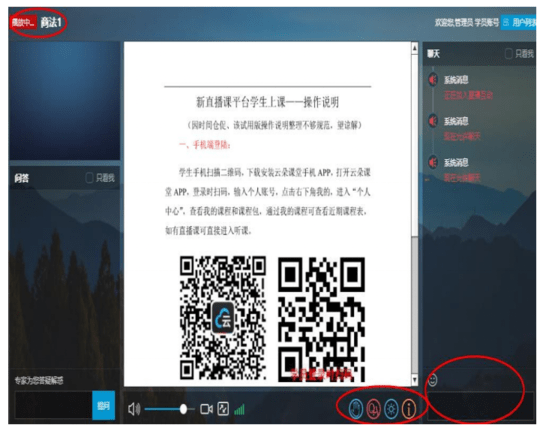This screenshot has height=431, width=540.
Task: Click the scroll up arrow of document
Action: 415,48
